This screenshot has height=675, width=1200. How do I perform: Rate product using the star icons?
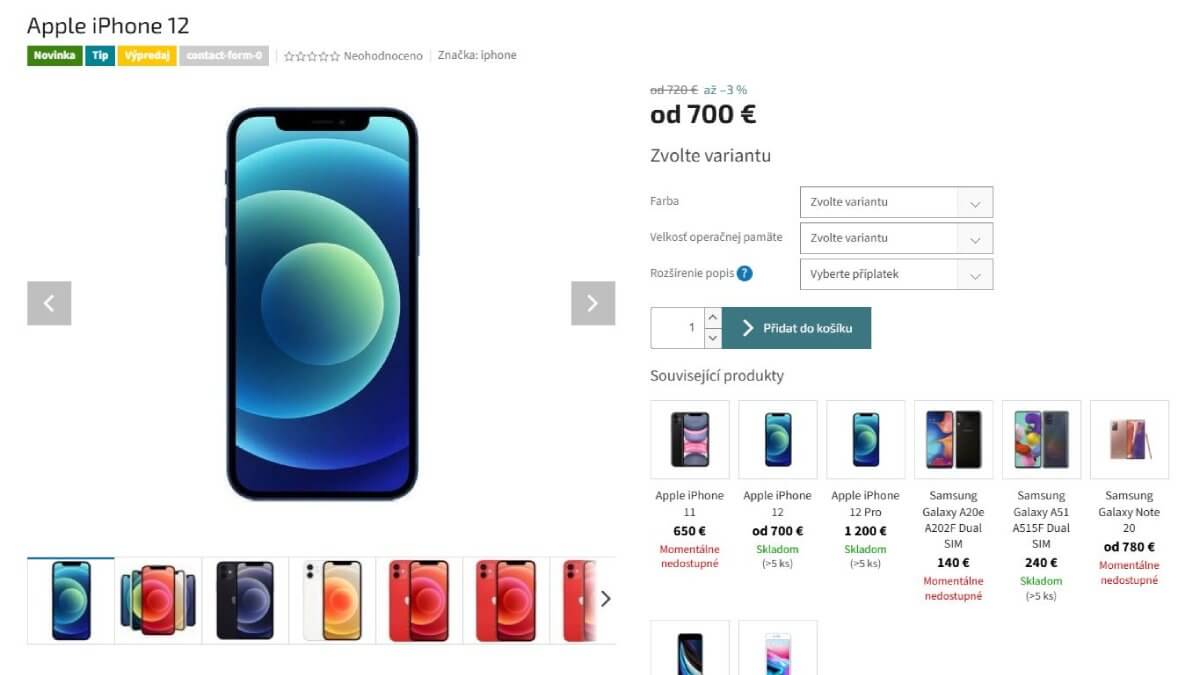pos(312,56)
